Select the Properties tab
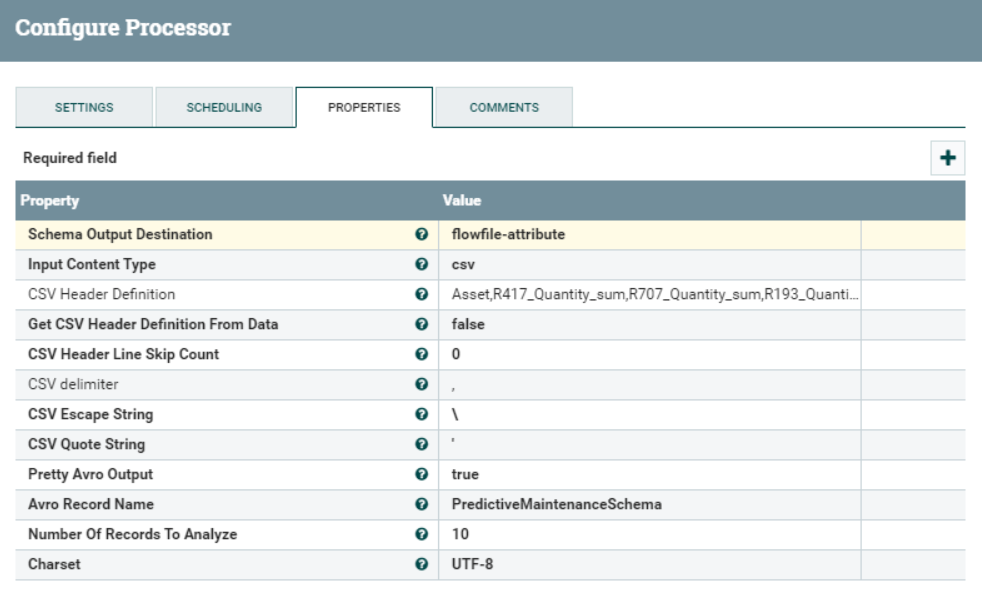The height and width of the screenshot is (603, 982). [364, 107]
